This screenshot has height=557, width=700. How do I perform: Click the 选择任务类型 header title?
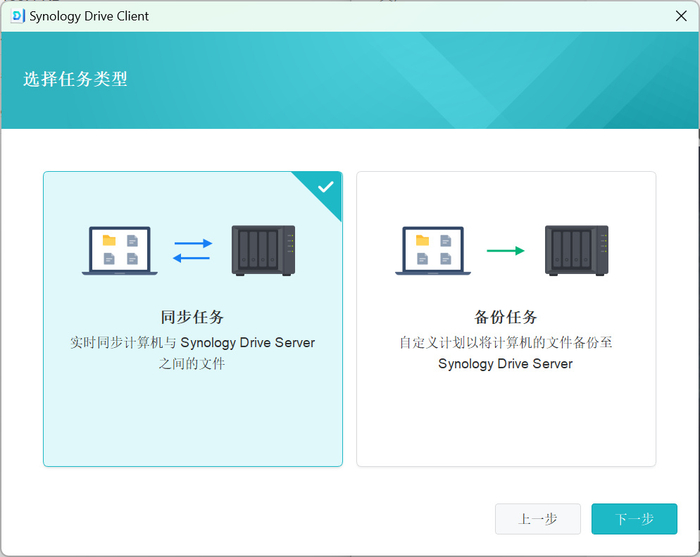pyautogui.click(x=75, y=79)
